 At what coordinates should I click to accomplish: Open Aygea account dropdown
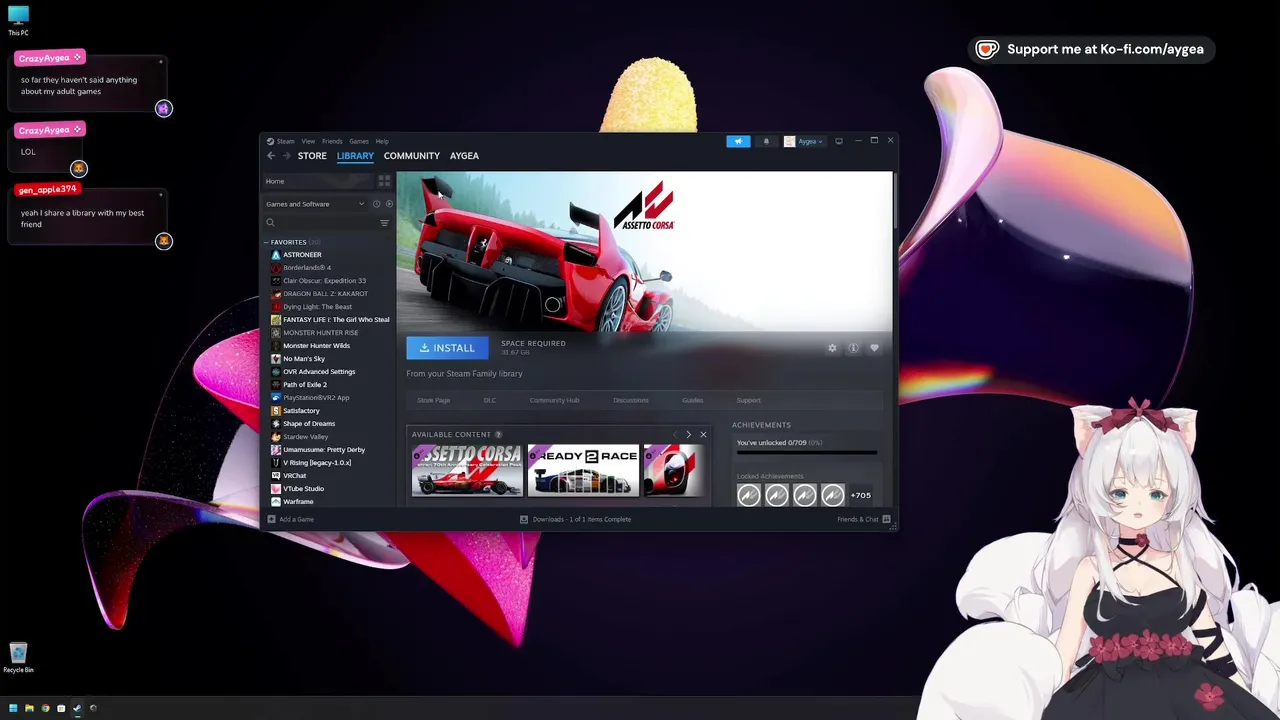point(804,141)
